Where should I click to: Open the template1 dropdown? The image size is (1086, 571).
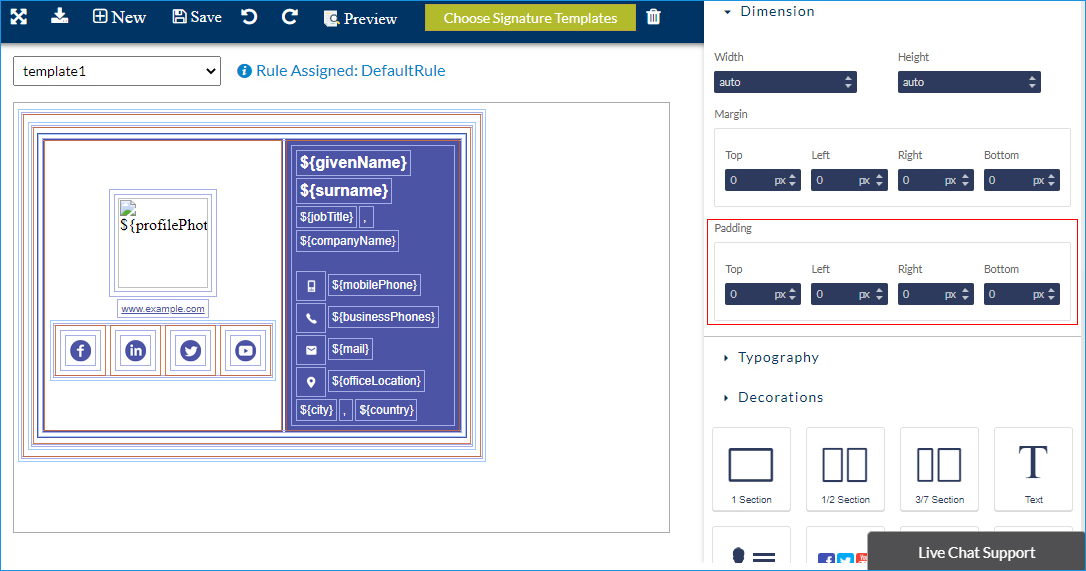[117, 71]
